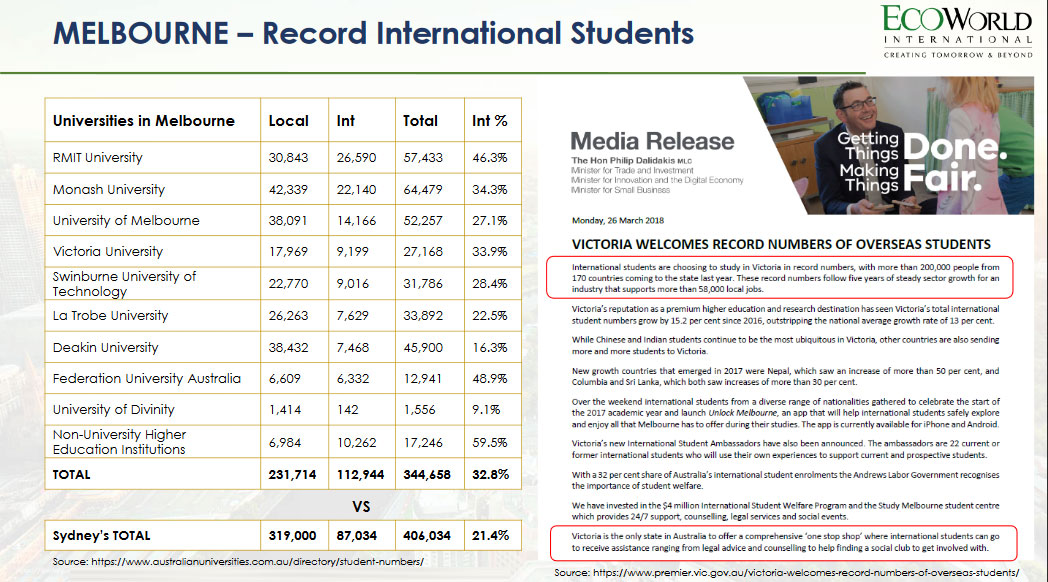
Task: Click the 'TOTAL' row label
Action: [x=72, y=475]
